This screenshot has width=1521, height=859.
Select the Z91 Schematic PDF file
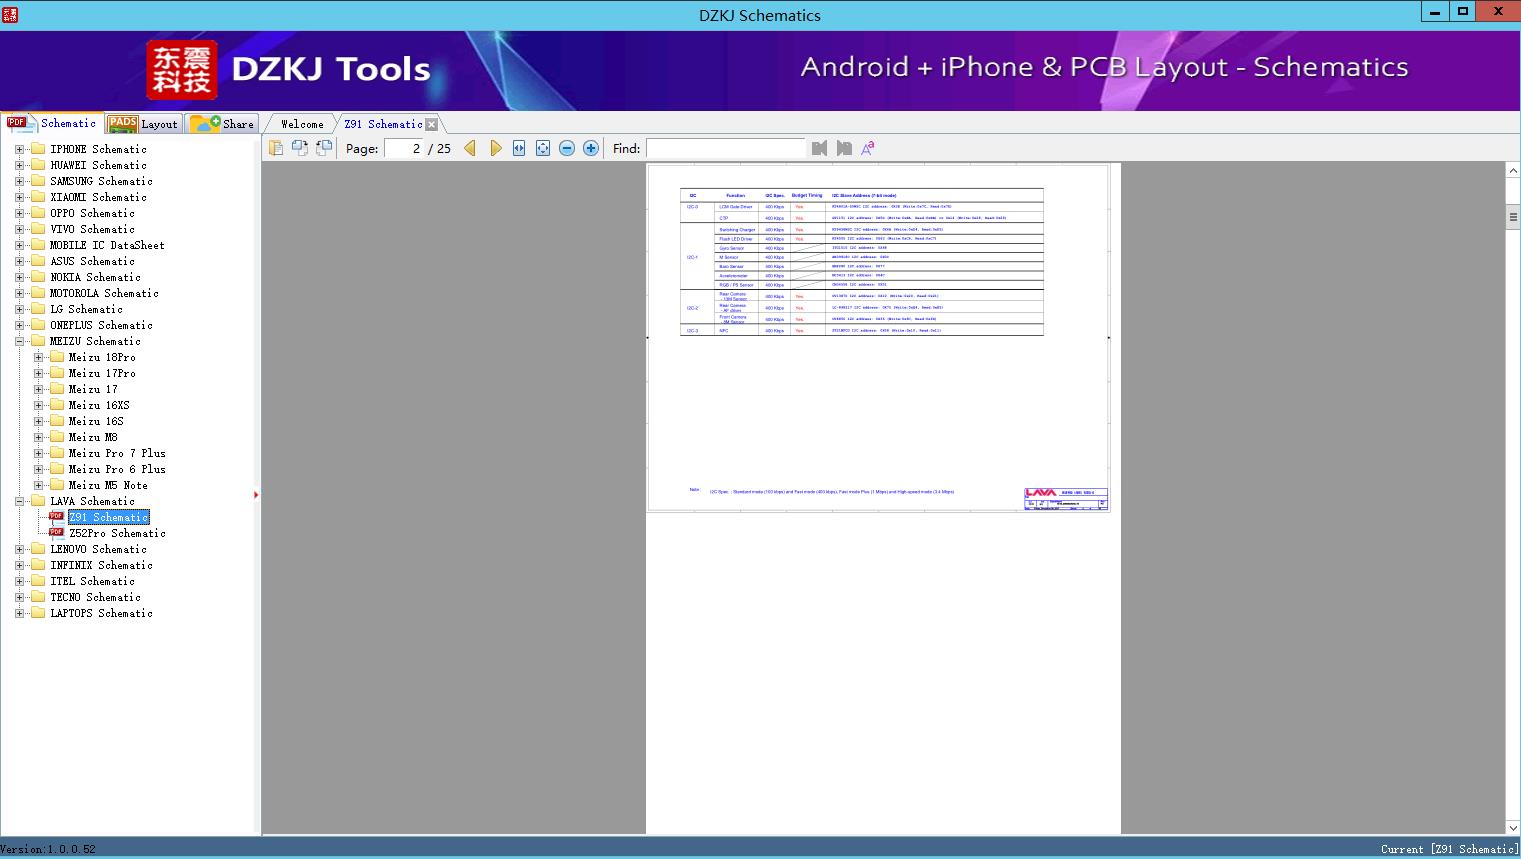click(x=109, y=517)
